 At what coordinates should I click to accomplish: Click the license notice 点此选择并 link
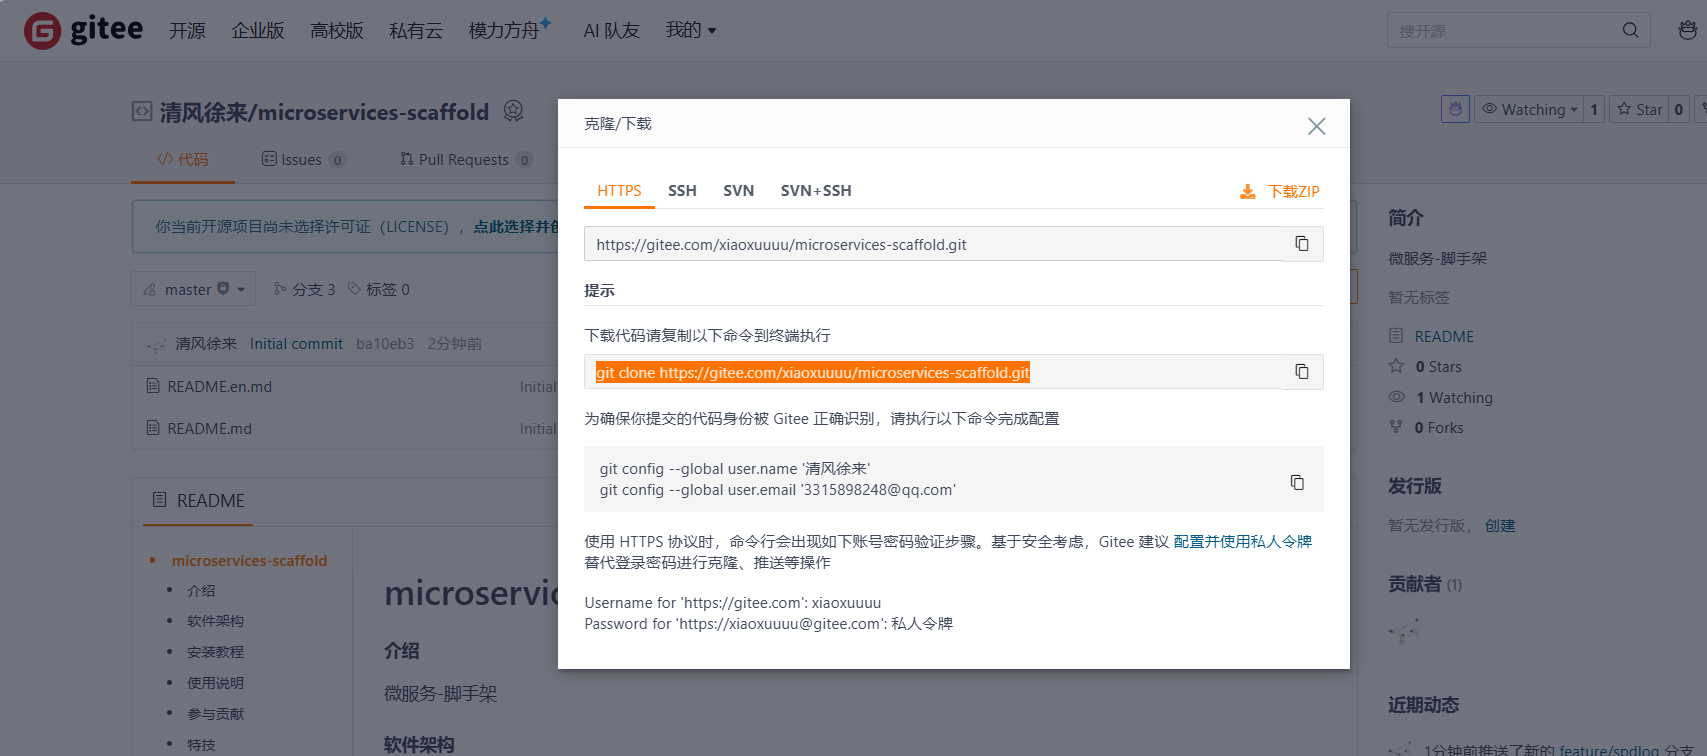(x=515, y=227)
